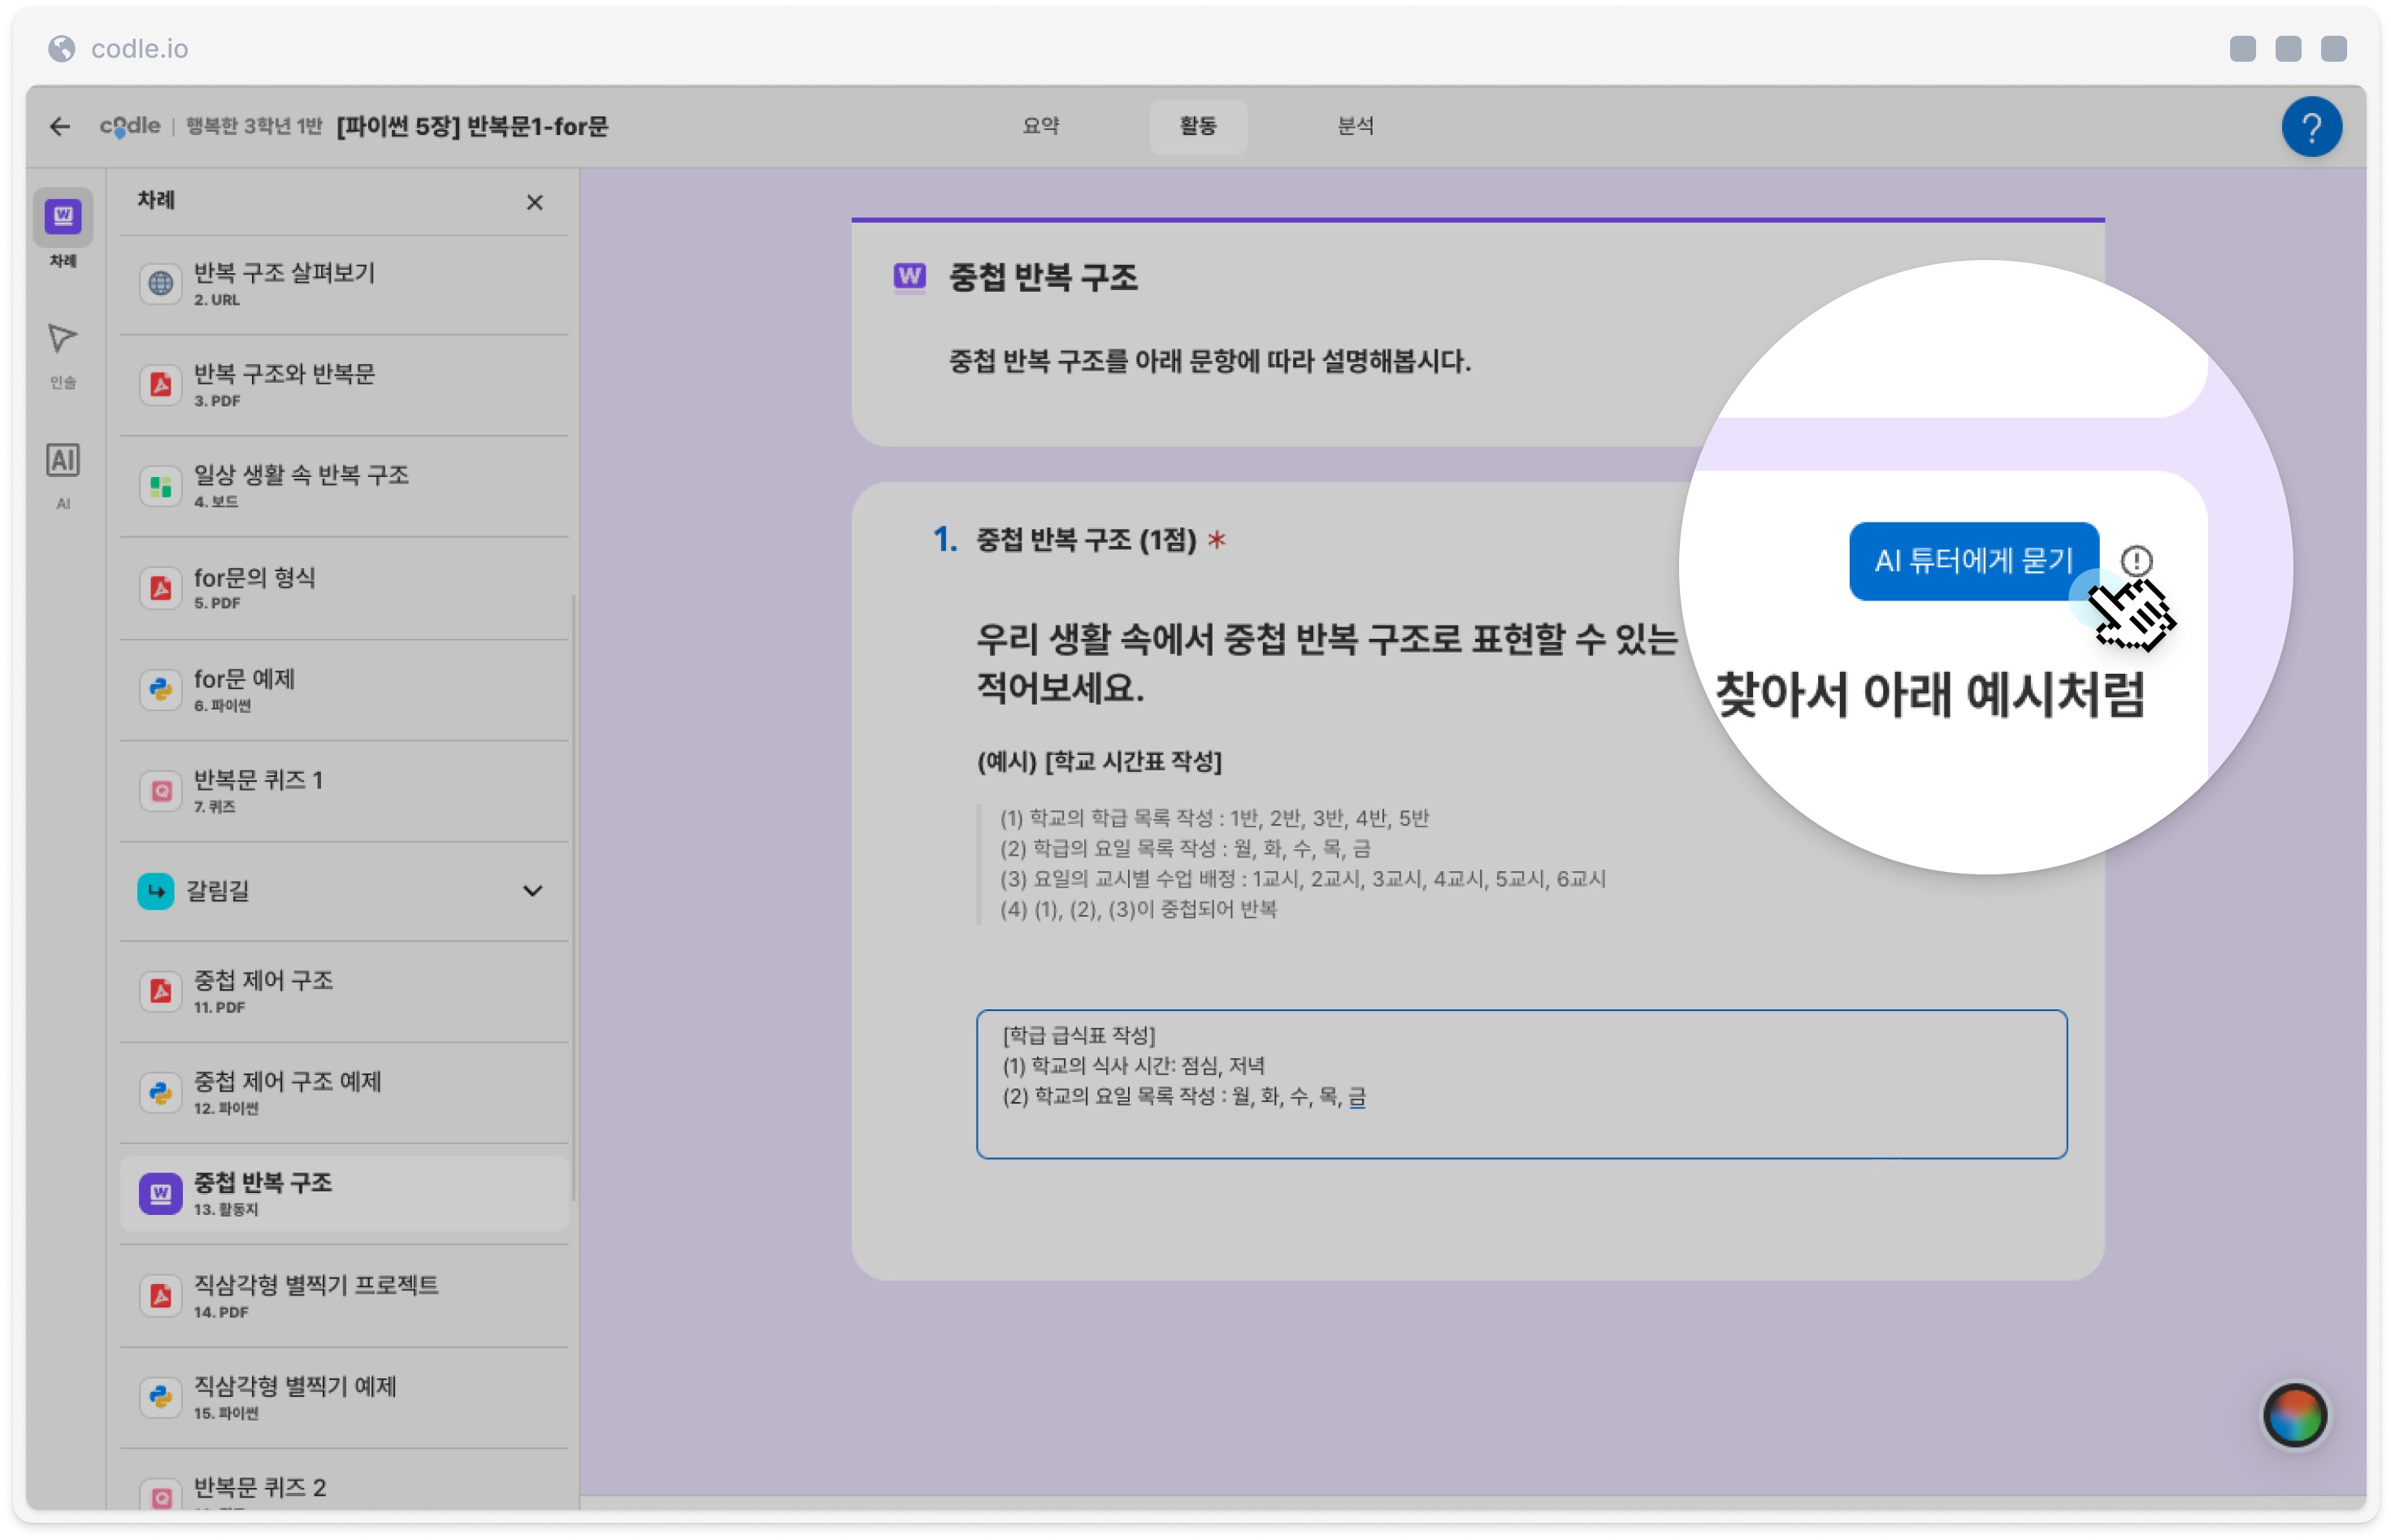Open 일상 생활 속 반복 구조 board item
The image size is (2391, 1540).
pos(344,486)
